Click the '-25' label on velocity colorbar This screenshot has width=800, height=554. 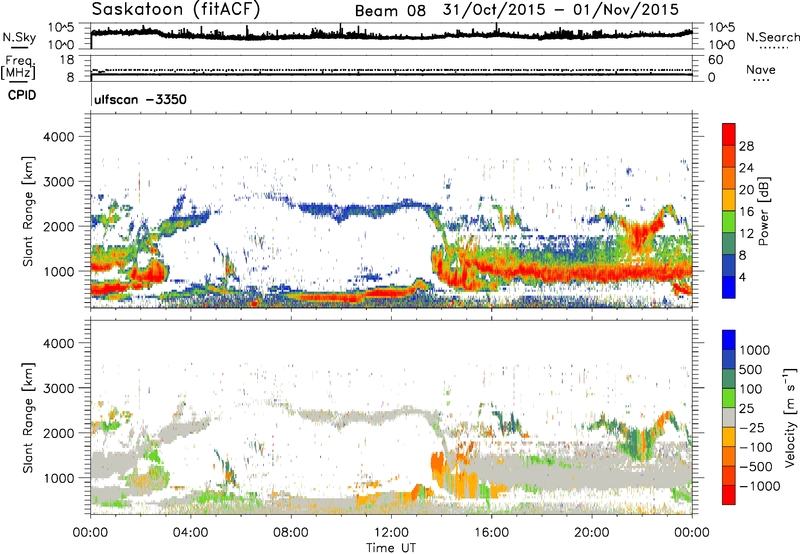click(x=752, y=427)
